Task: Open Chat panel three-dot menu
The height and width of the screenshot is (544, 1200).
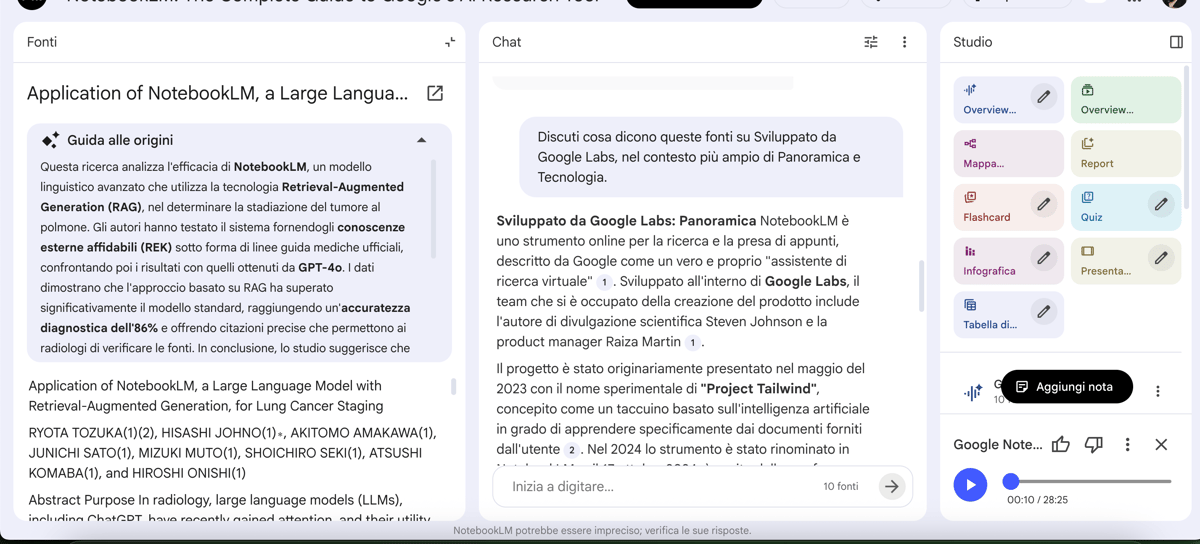Action: pos(904,42)
